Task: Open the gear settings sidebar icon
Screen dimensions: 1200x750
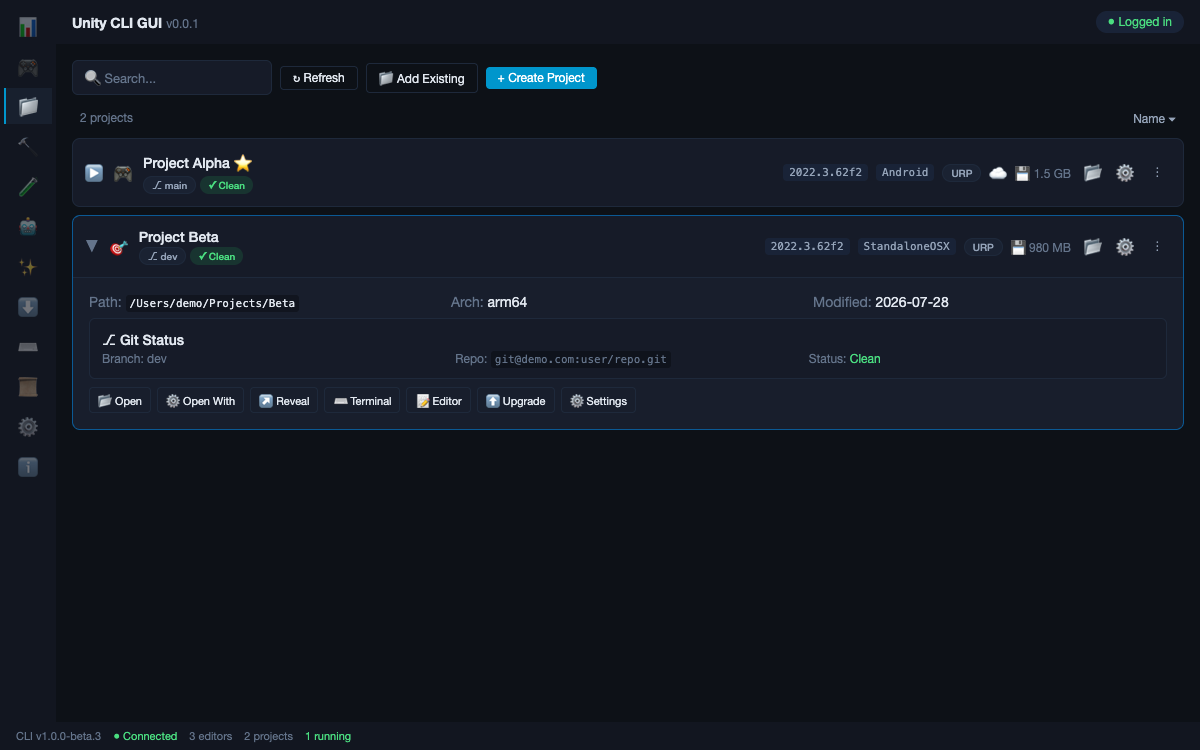Action: point(28,427)
